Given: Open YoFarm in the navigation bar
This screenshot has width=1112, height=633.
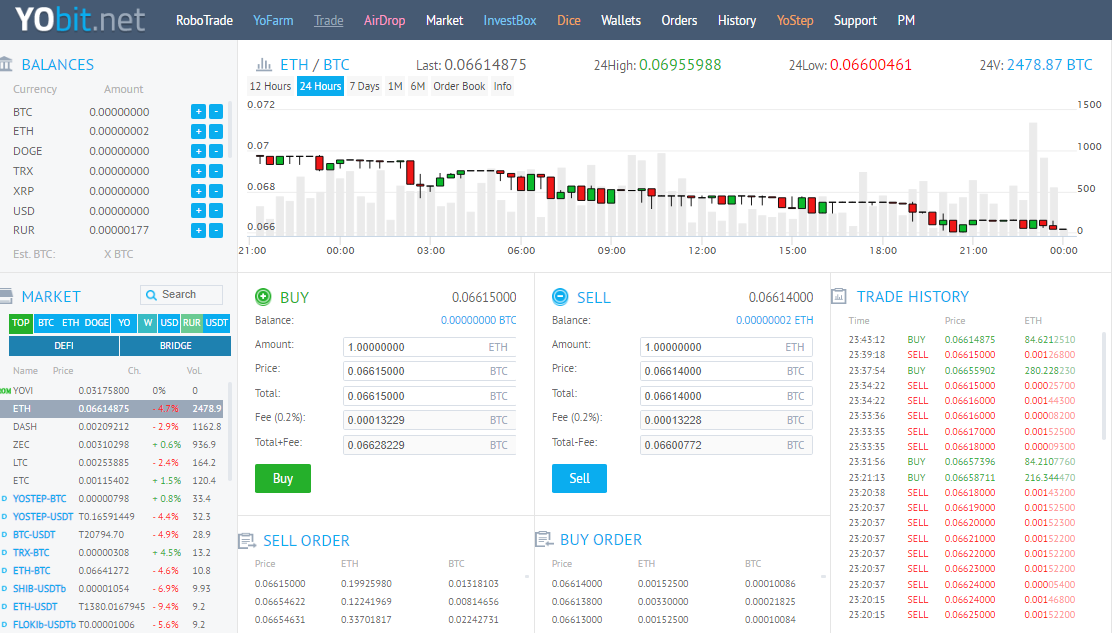Looking at the screenshot, I should point(273,21).
